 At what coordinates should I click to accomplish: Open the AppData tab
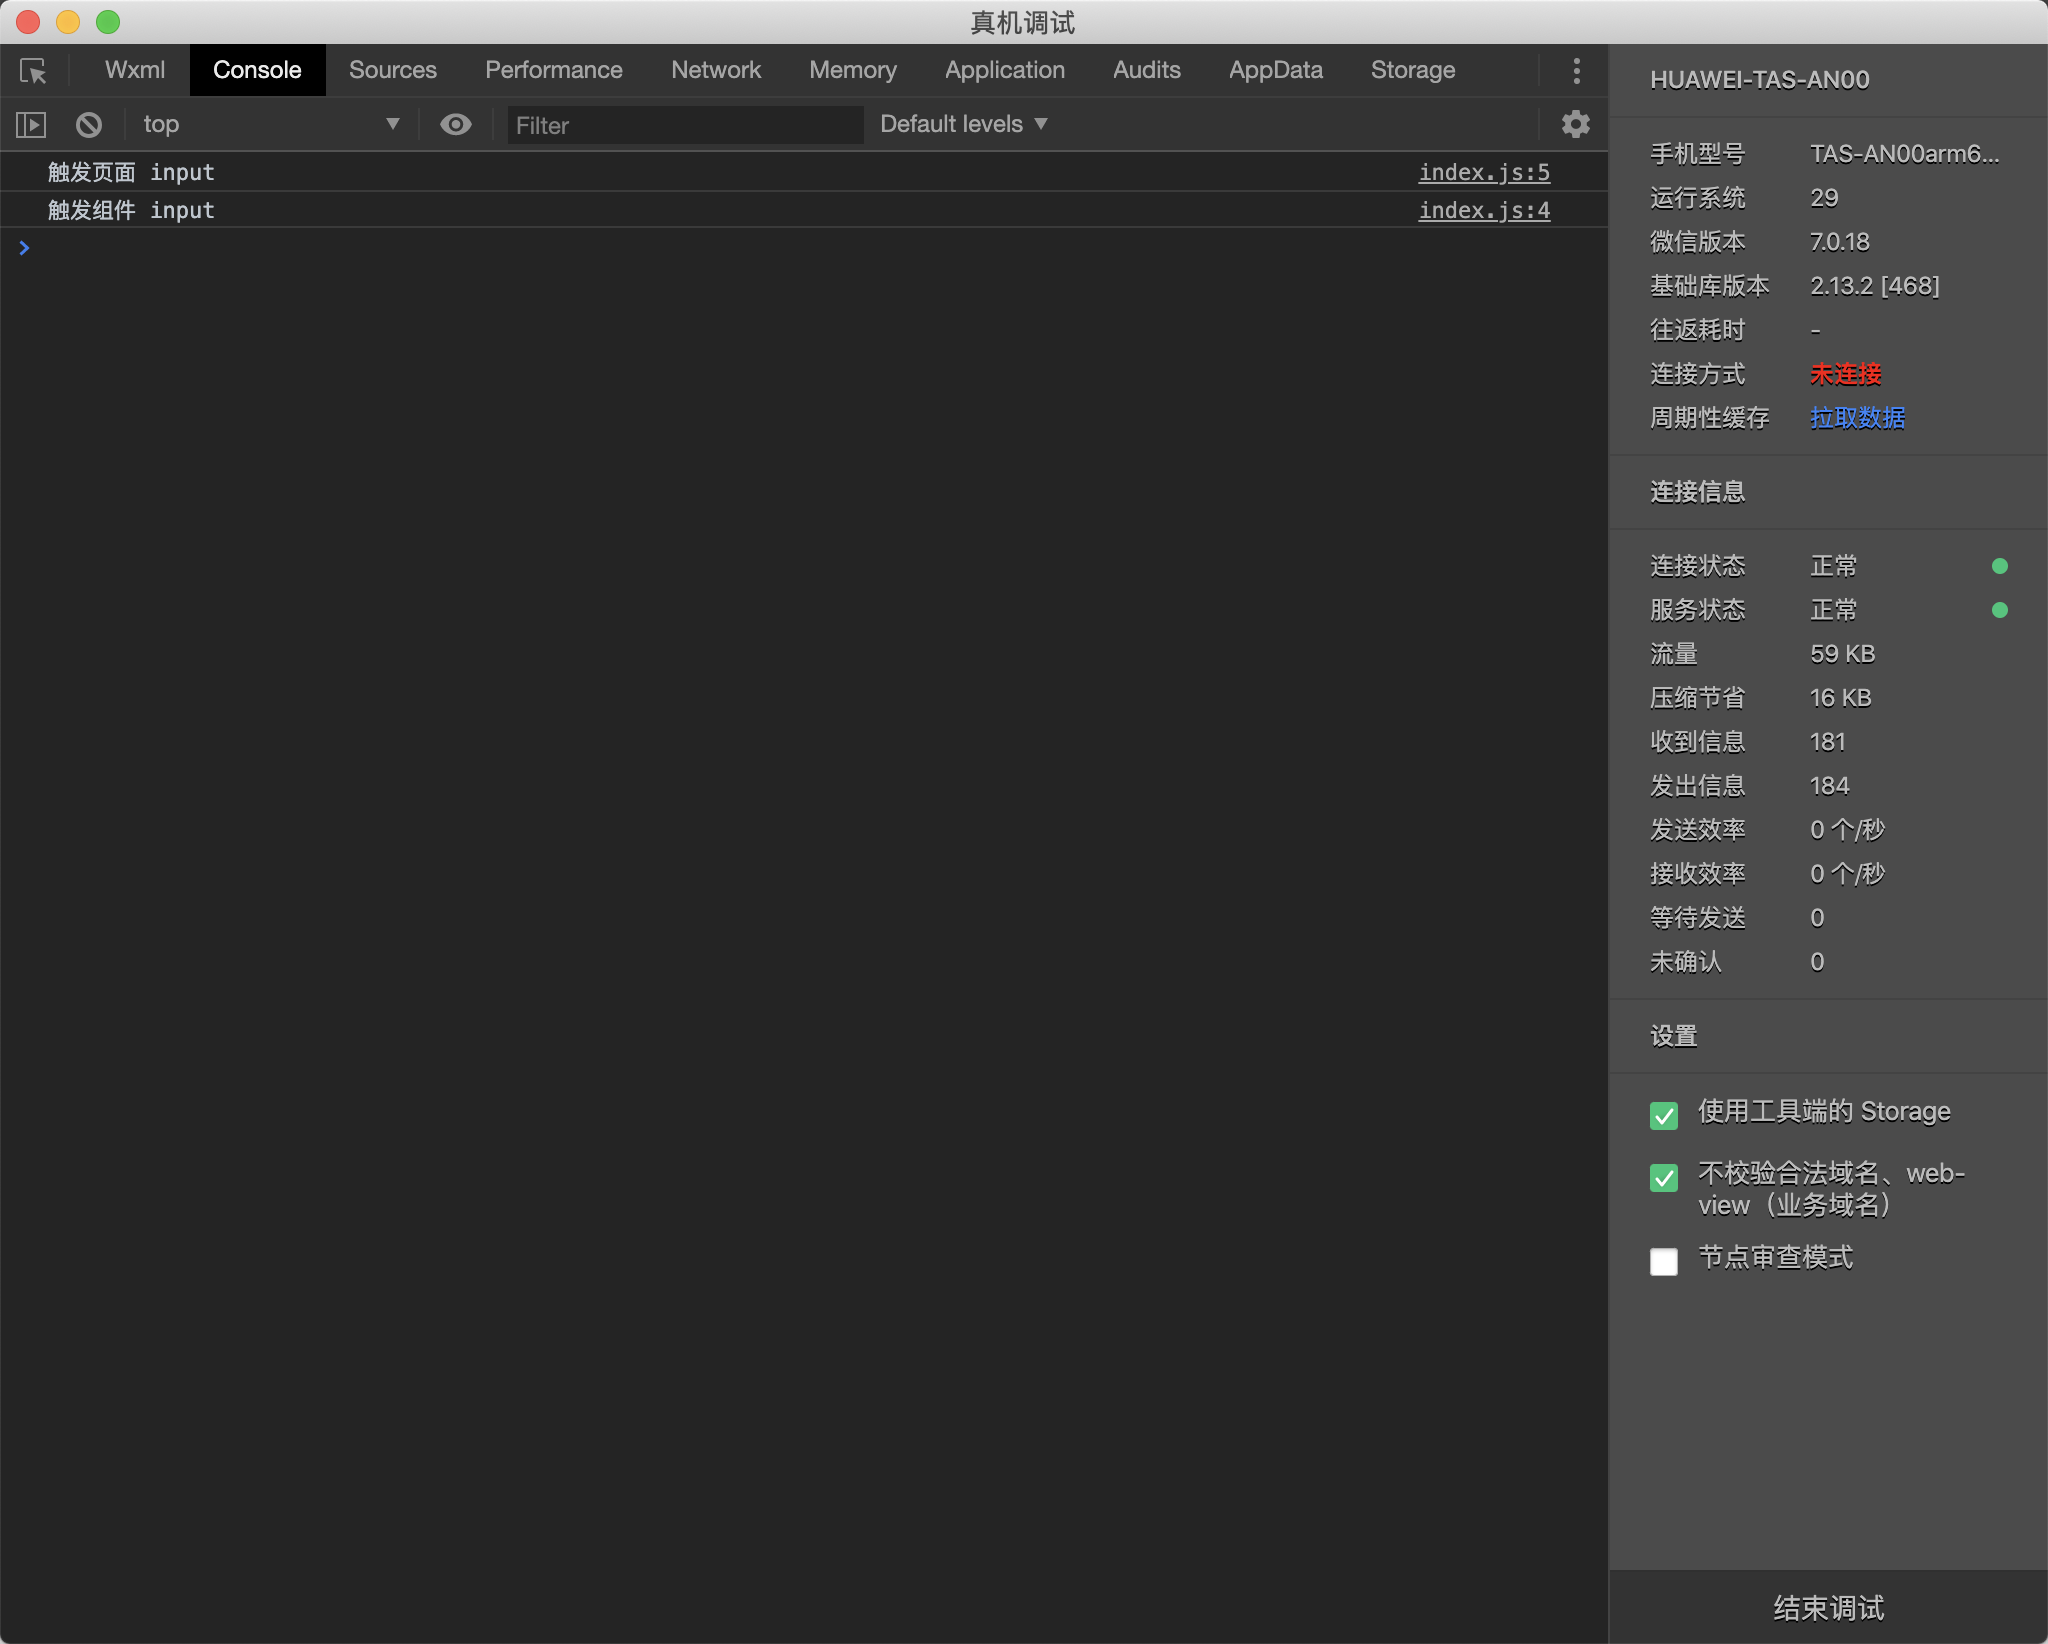click(1275, 70)
